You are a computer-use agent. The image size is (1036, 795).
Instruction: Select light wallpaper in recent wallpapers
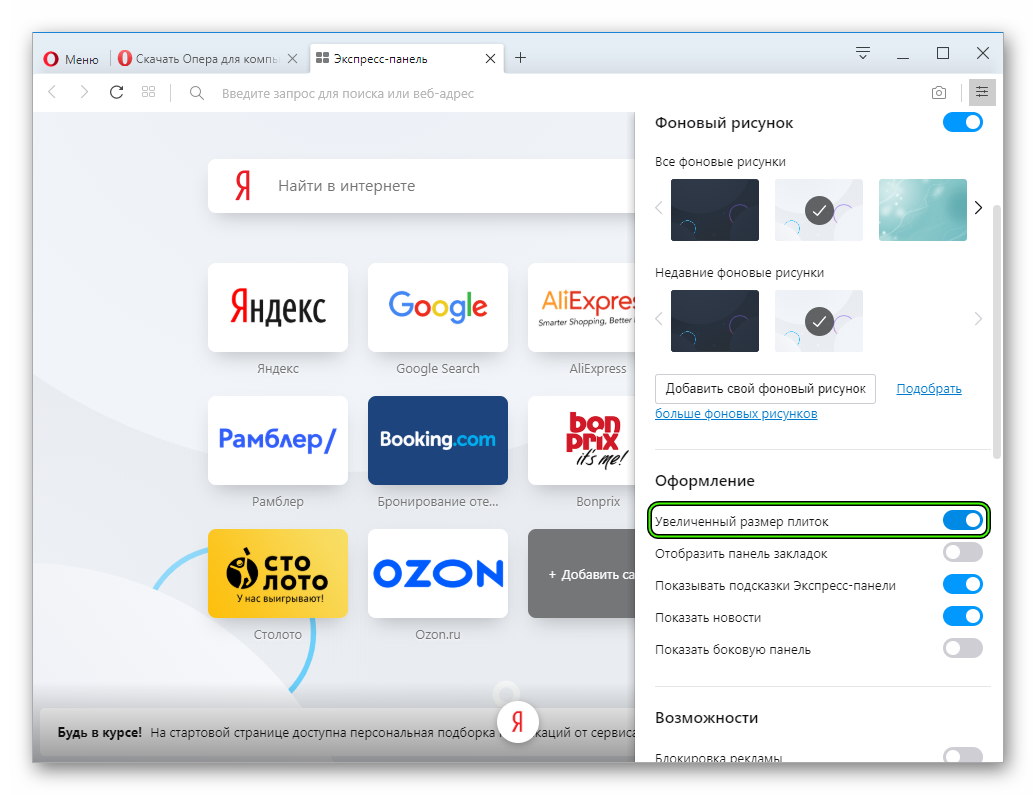[819, 321]
